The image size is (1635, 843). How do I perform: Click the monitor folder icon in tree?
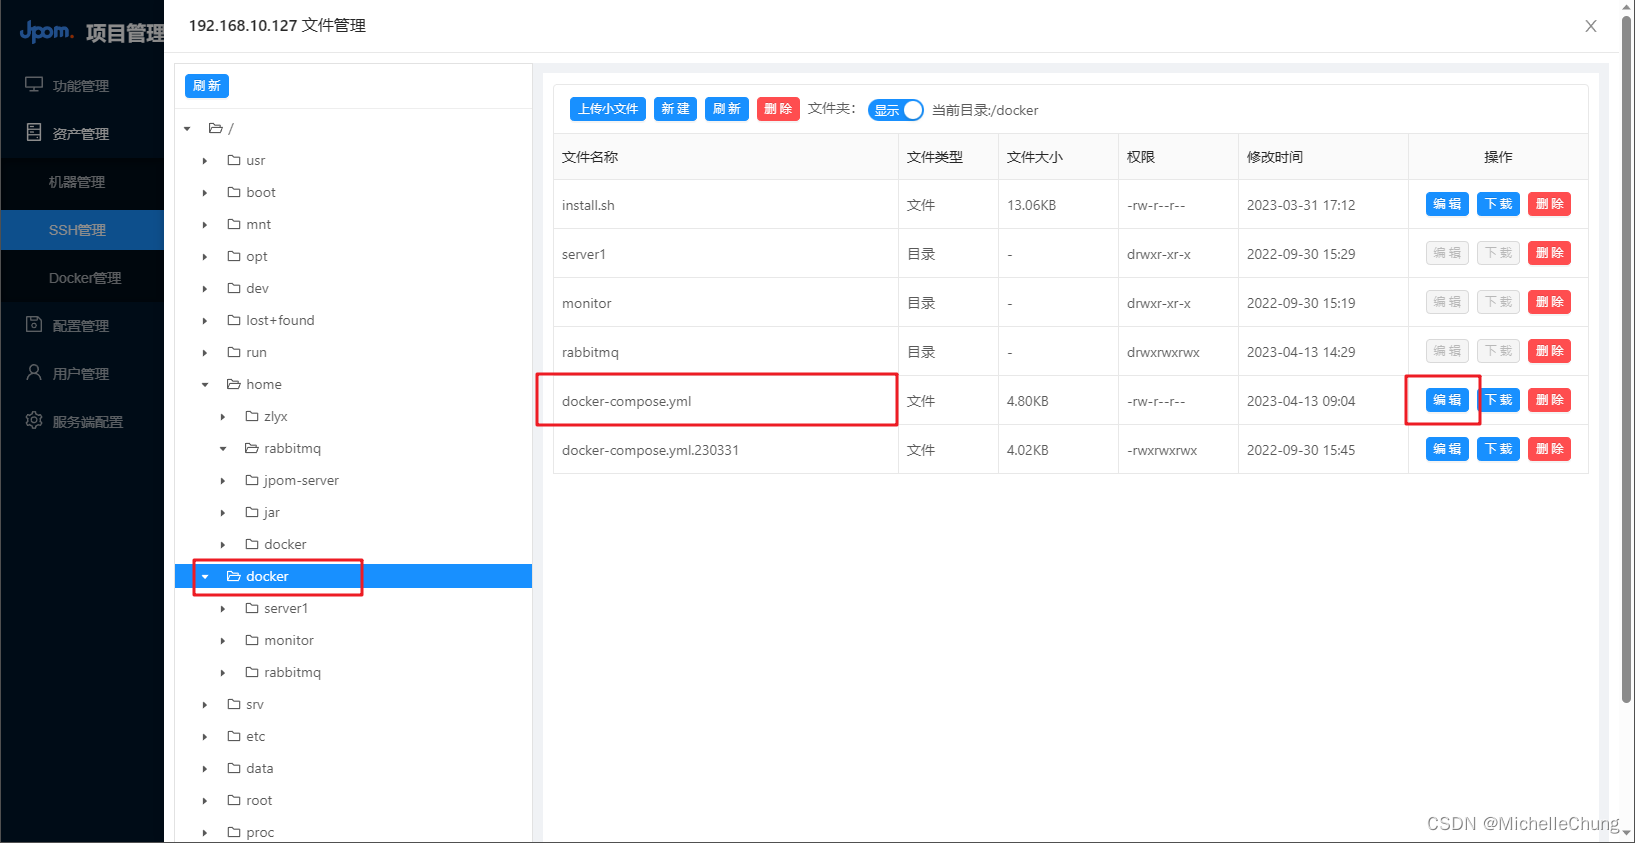click(252, 640)
